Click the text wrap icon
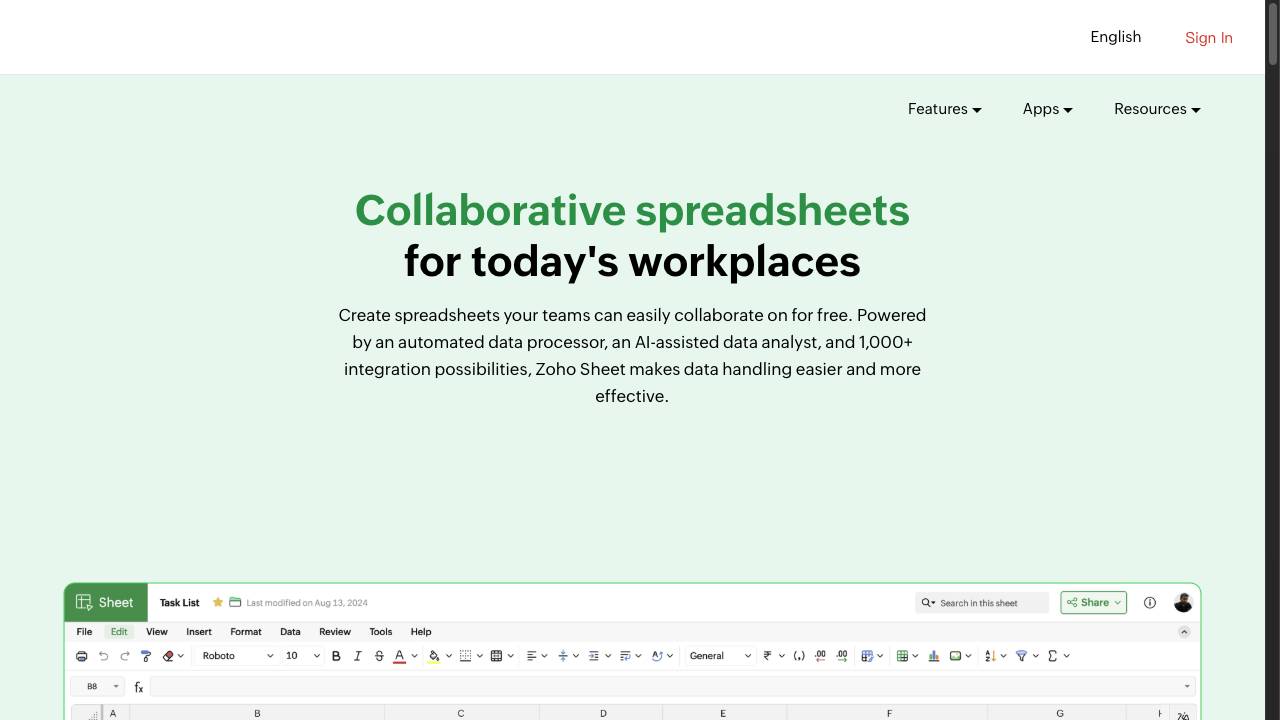 pyautogui.click(x=625, y=656)
